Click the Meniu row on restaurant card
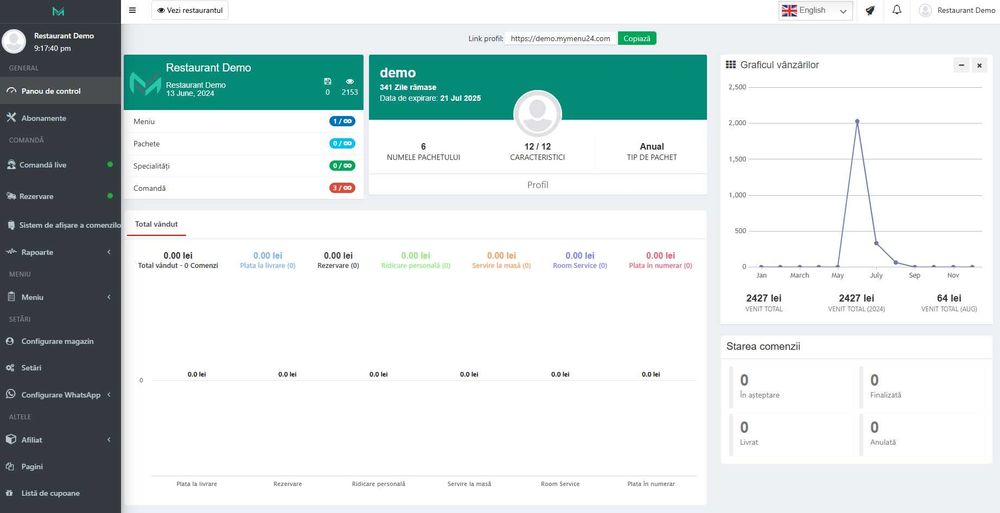Image resolution: width=1000 pixels, height=513 pixels. (244, 121)
